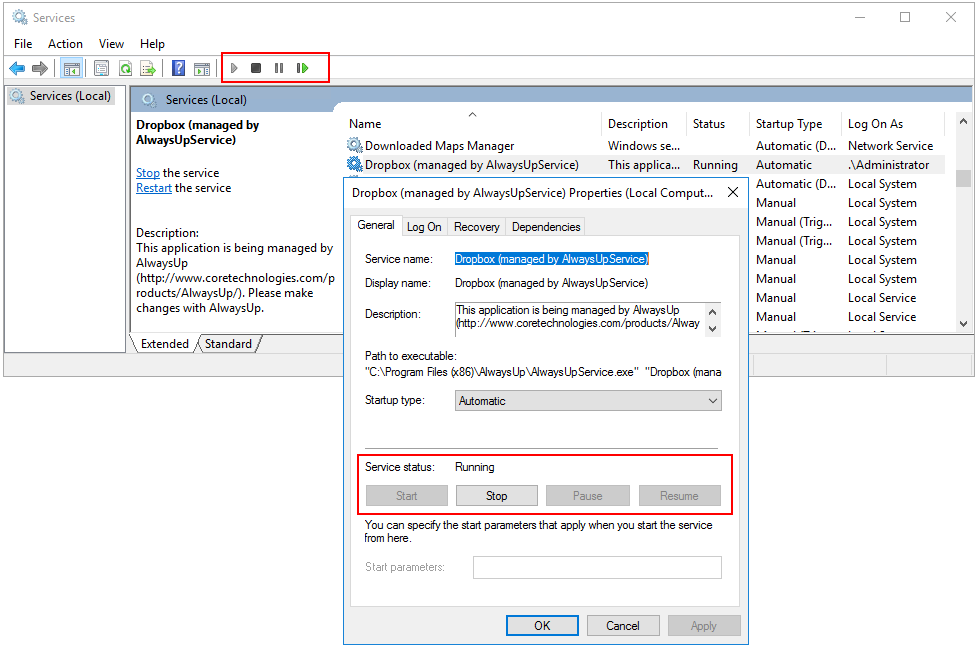Click the grayed Resume button in Properties
Screen dimensions: 978x647
point(679,495)
